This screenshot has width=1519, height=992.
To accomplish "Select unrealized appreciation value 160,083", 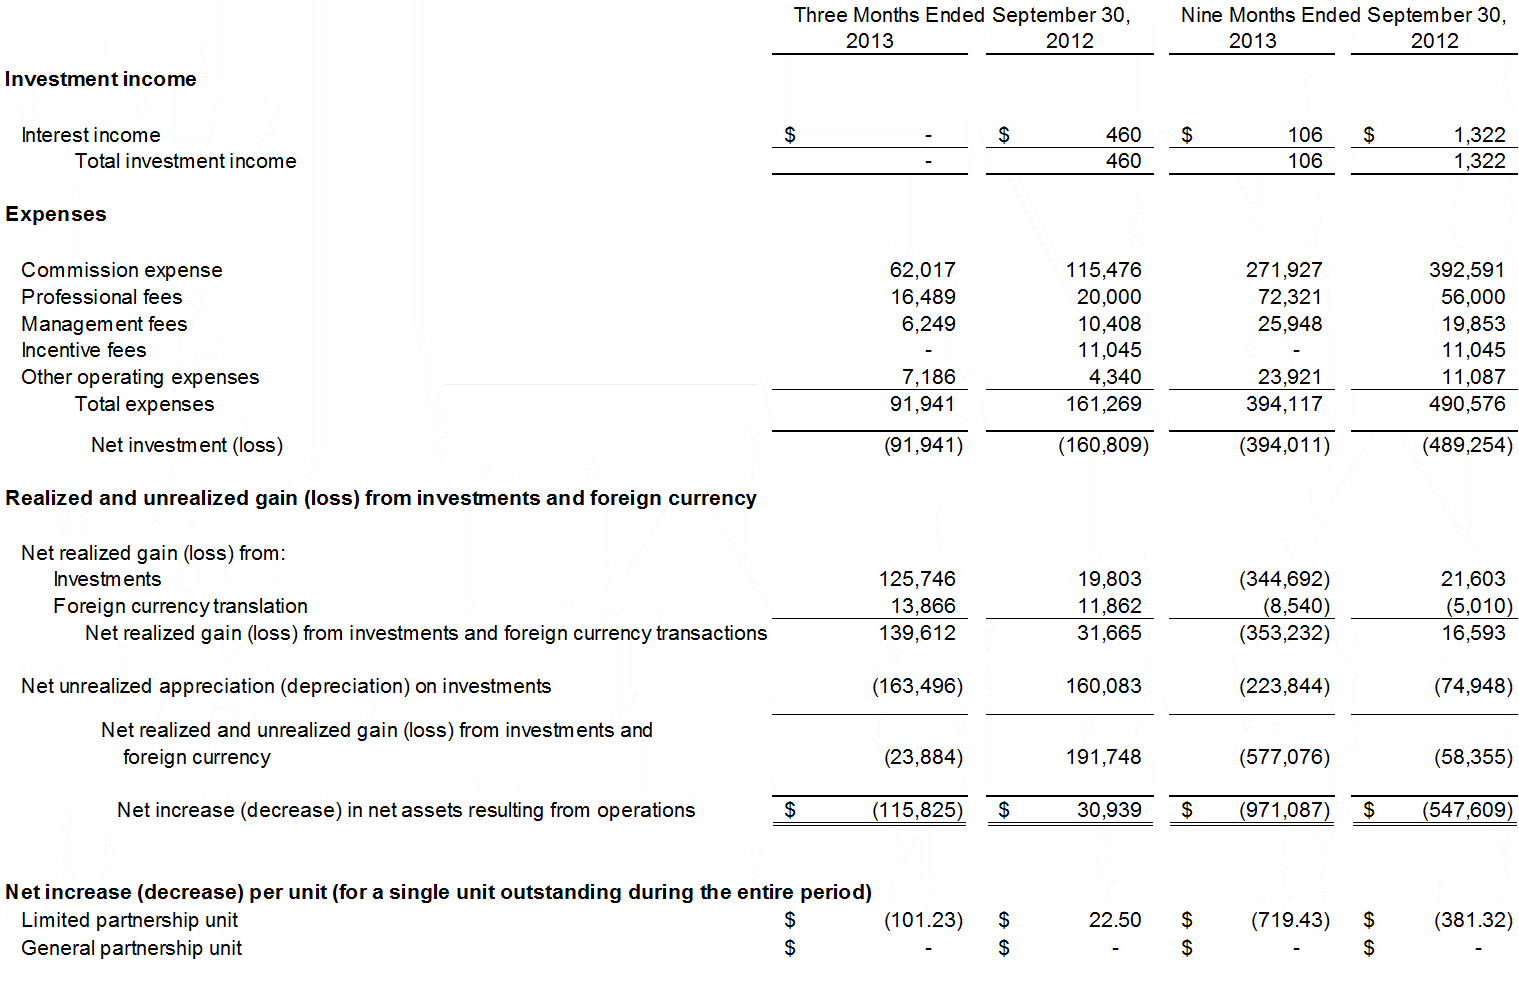I will tap(1104, 686).
